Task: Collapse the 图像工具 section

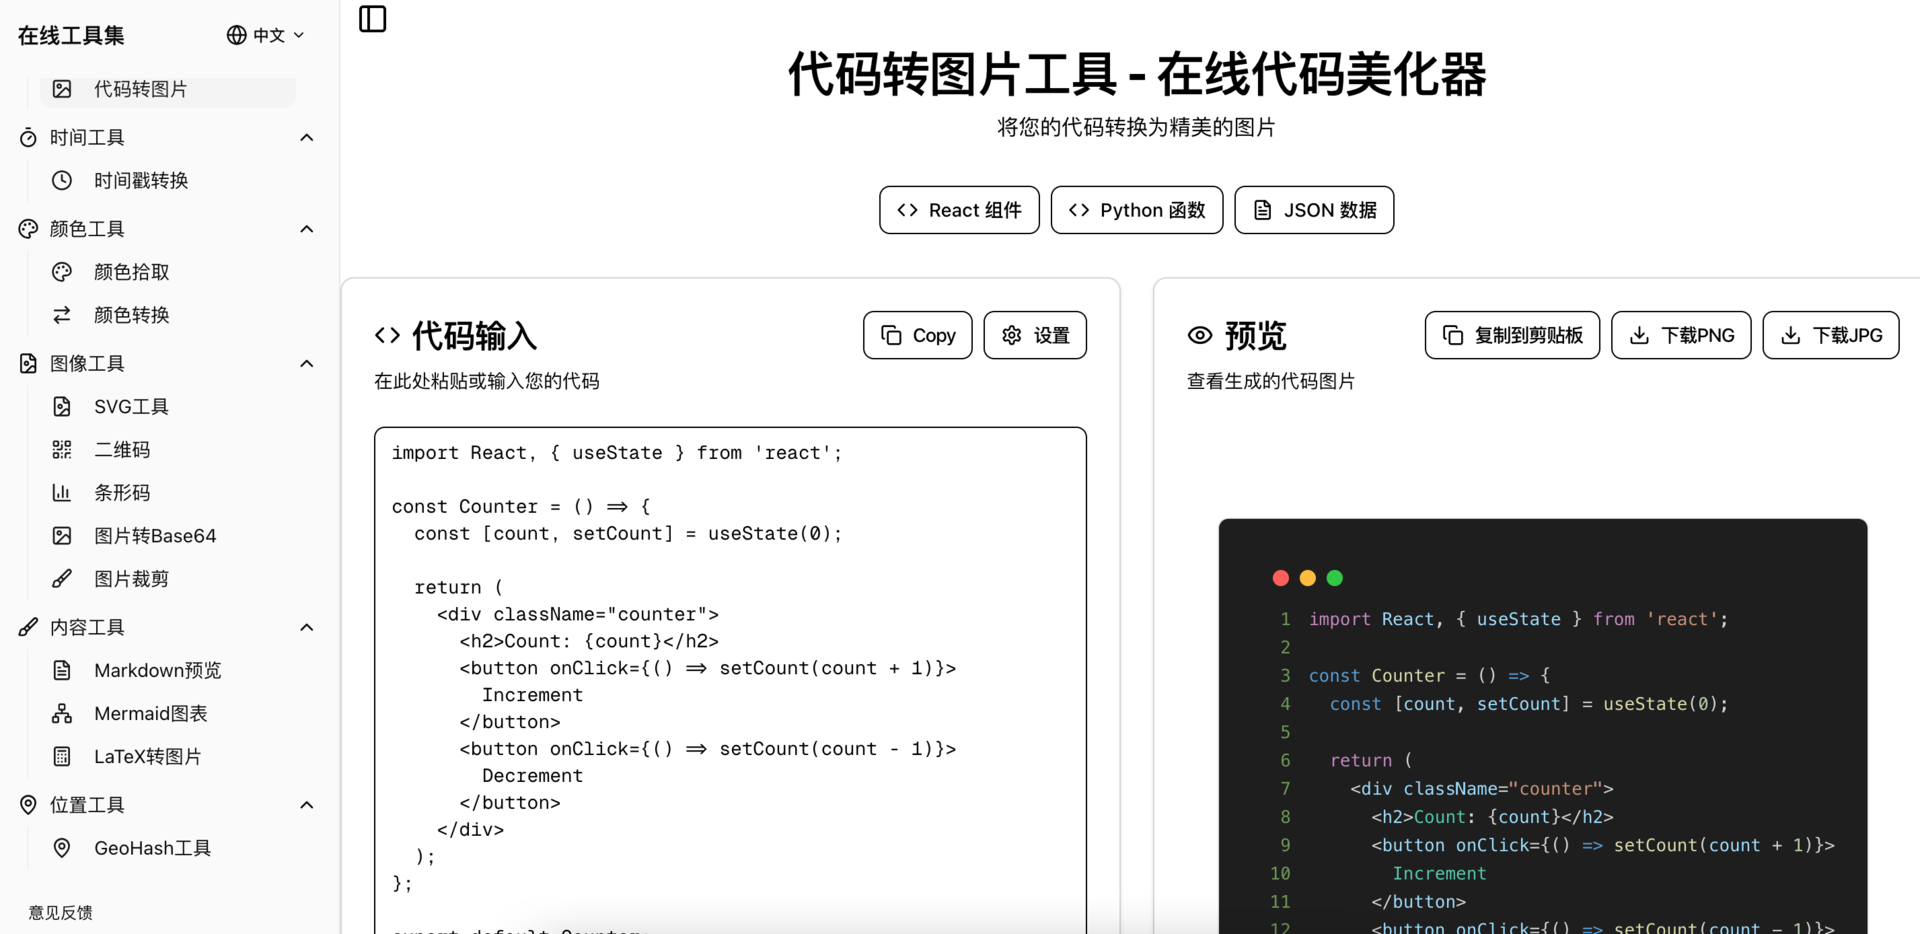Action: click(x=307, y=364)
